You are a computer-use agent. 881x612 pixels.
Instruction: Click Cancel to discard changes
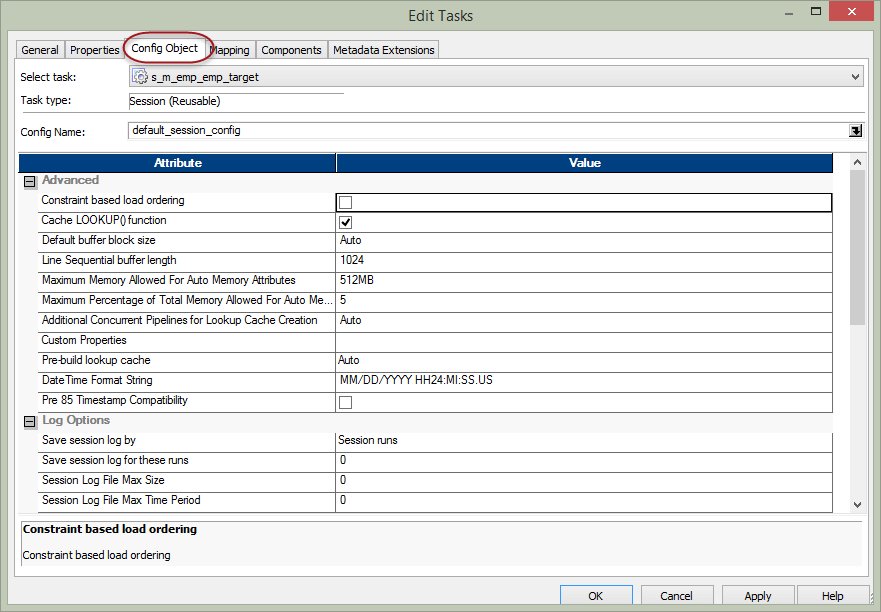(676, 596)
